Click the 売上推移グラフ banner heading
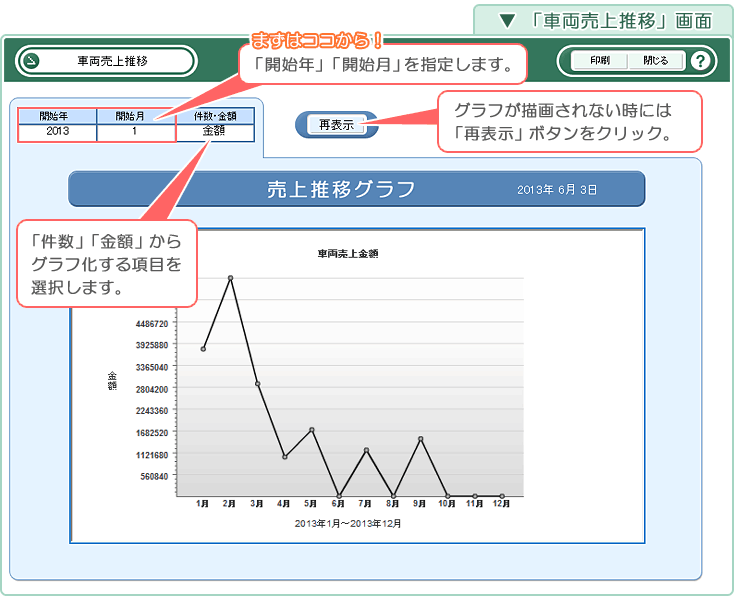This screenshot has width=735, height=600. tap(341, 189)
